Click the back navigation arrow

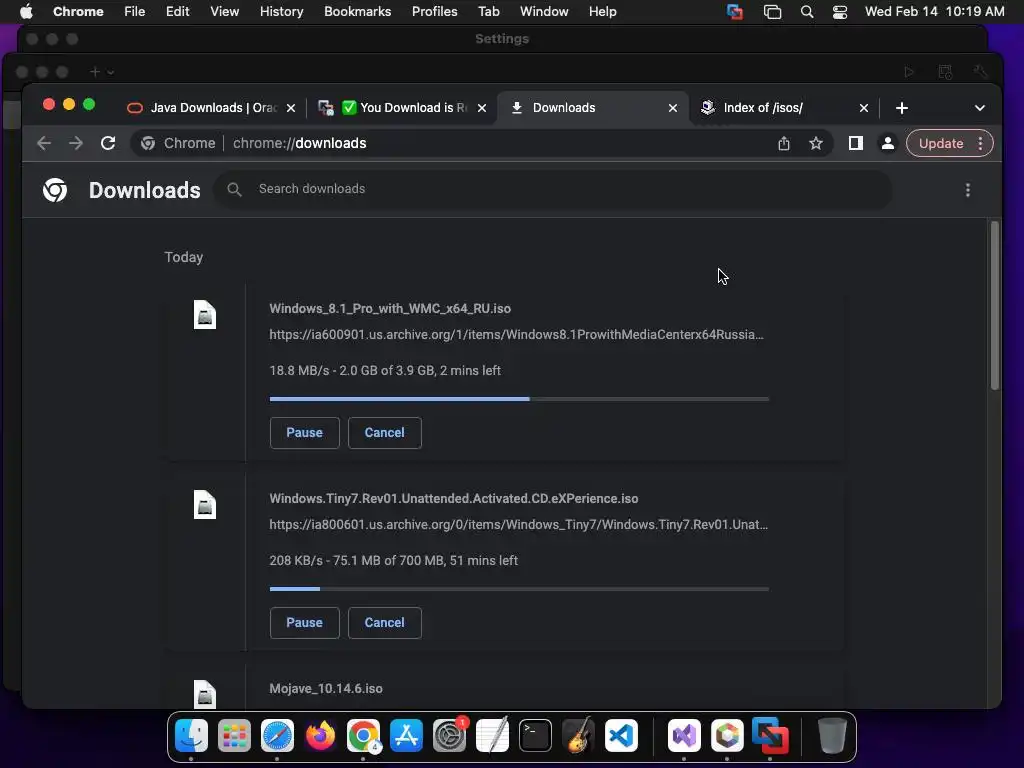(x=44, y=143)
